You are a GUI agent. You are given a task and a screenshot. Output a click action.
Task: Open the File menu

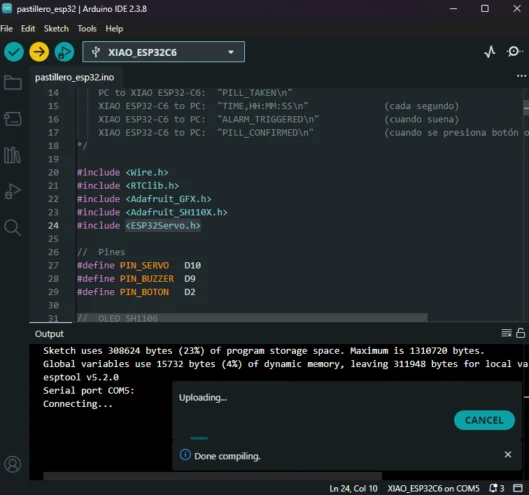point(7,29)
